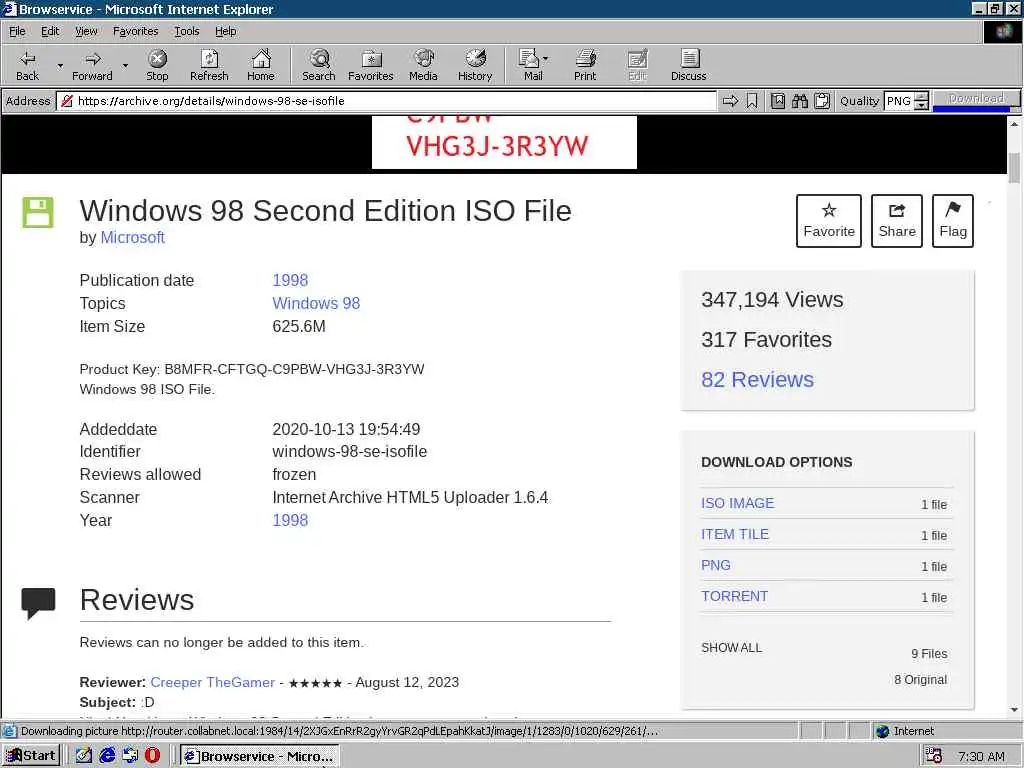This screenshot has width=1024, height=768.
Task: Download the ISO IMAGE option
Action: click(737, 504)
